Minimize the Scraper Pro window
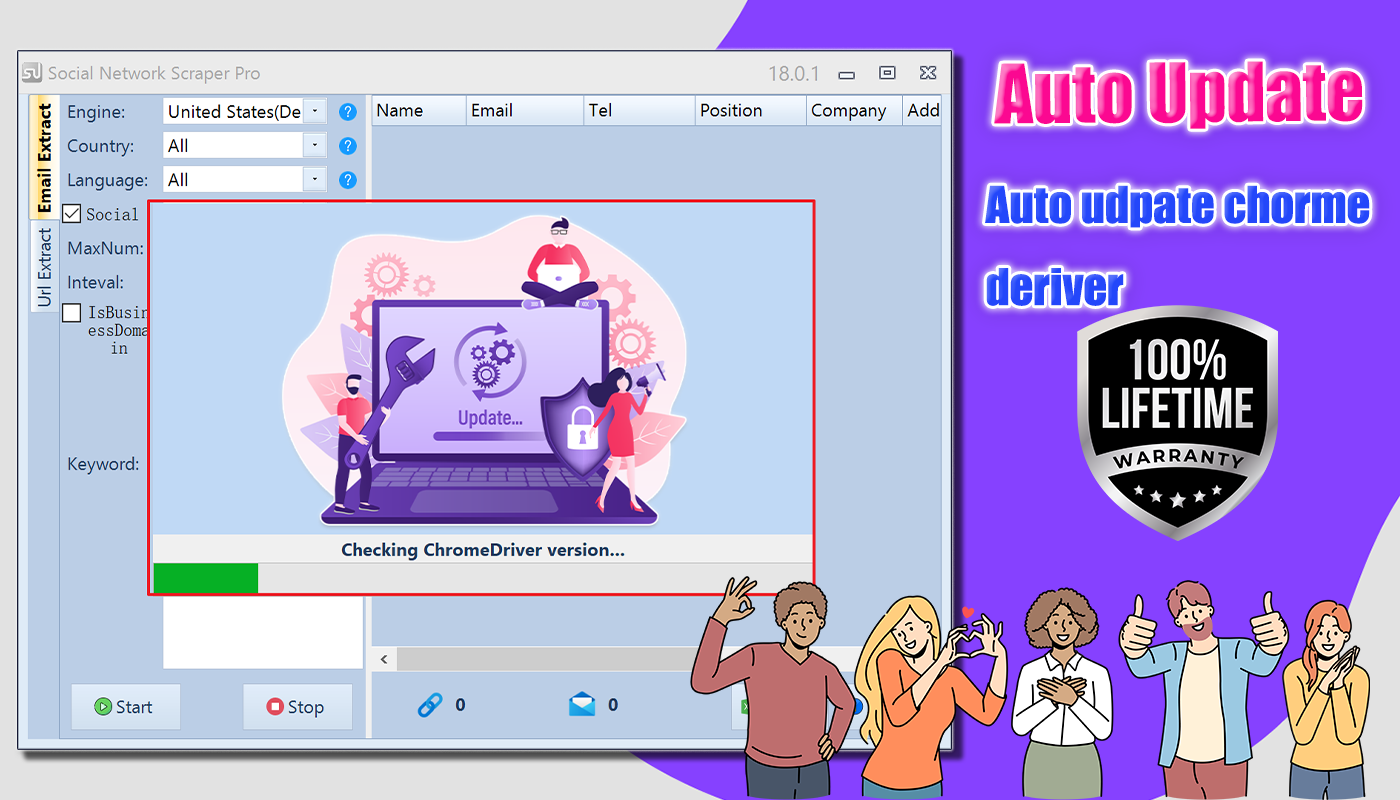The image size is (1400, 800). pos(847,75)
